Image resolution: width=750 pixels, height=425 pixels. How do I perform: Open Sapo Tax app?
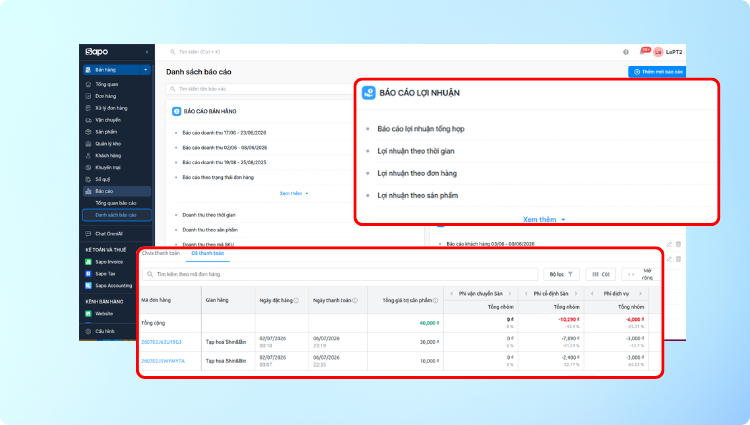tap(105, 274)
